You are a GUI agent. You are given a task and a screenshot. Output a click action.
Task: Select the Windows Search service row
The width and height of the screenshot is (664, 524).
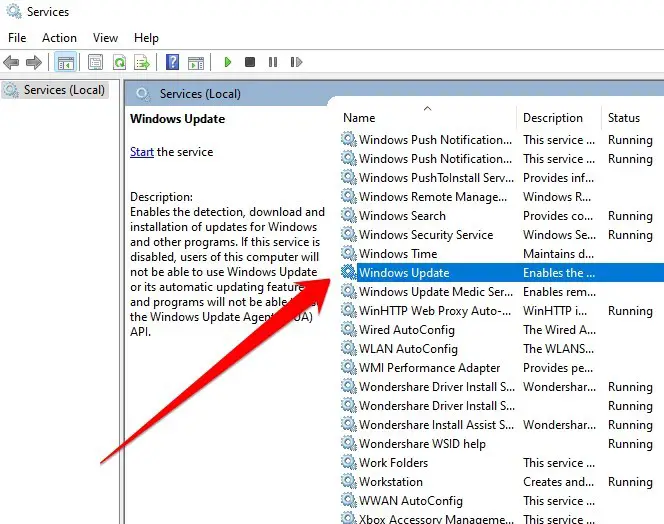502,216
